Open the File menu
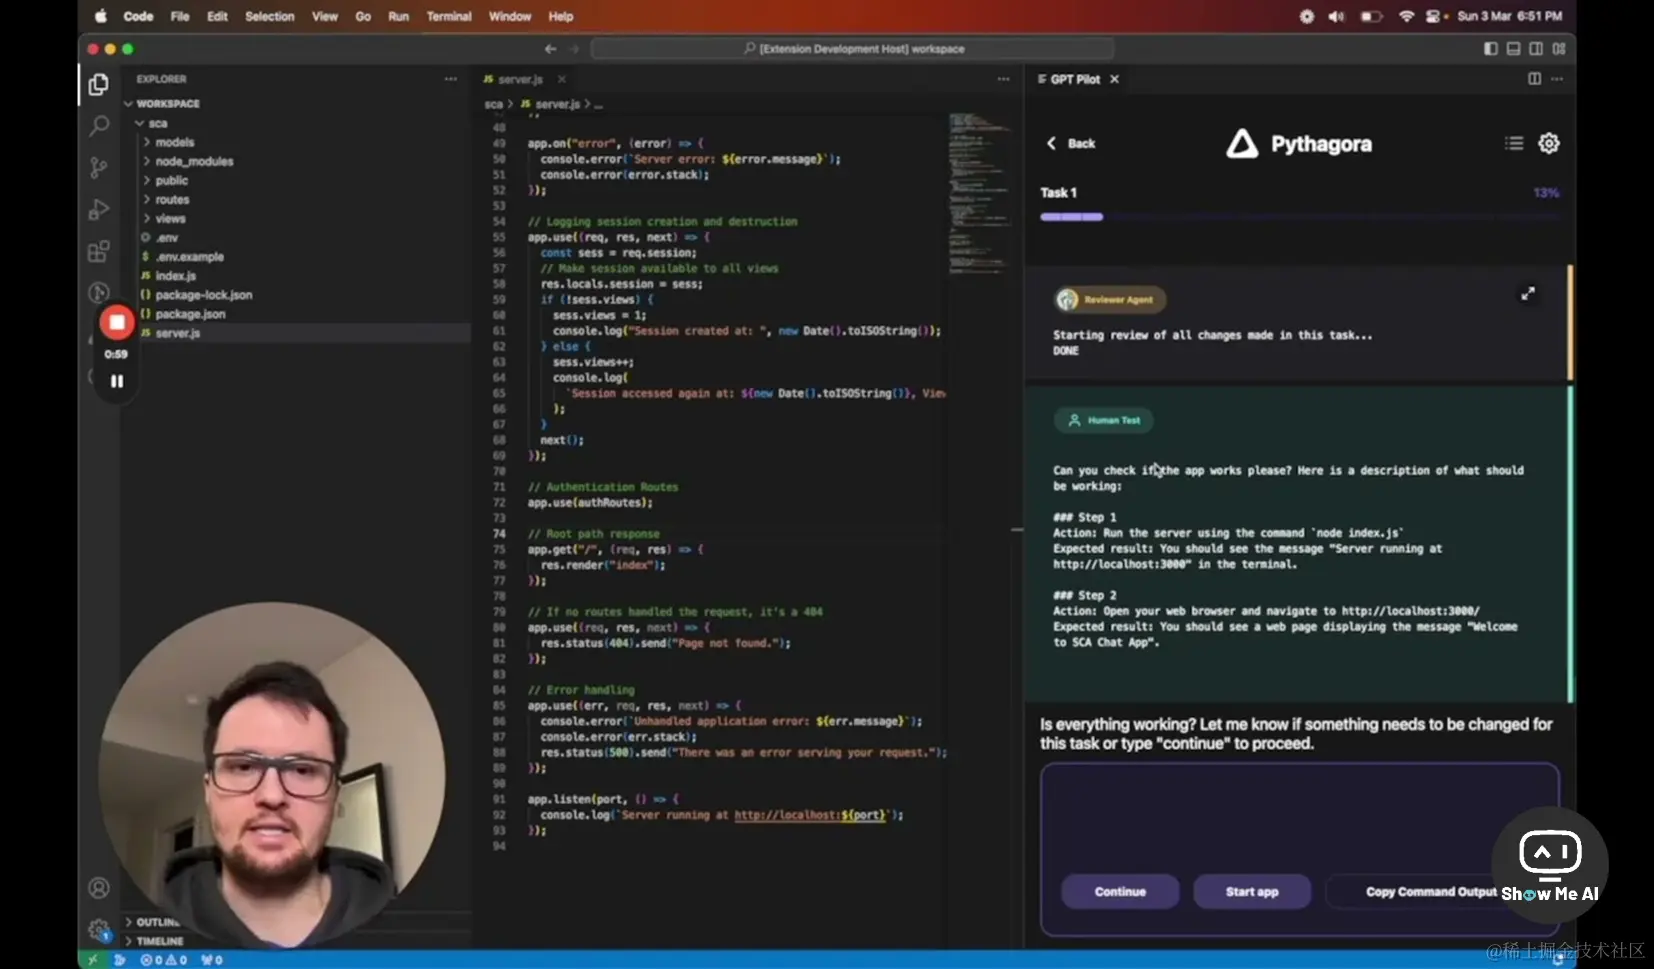 click(x=180, y=16)
